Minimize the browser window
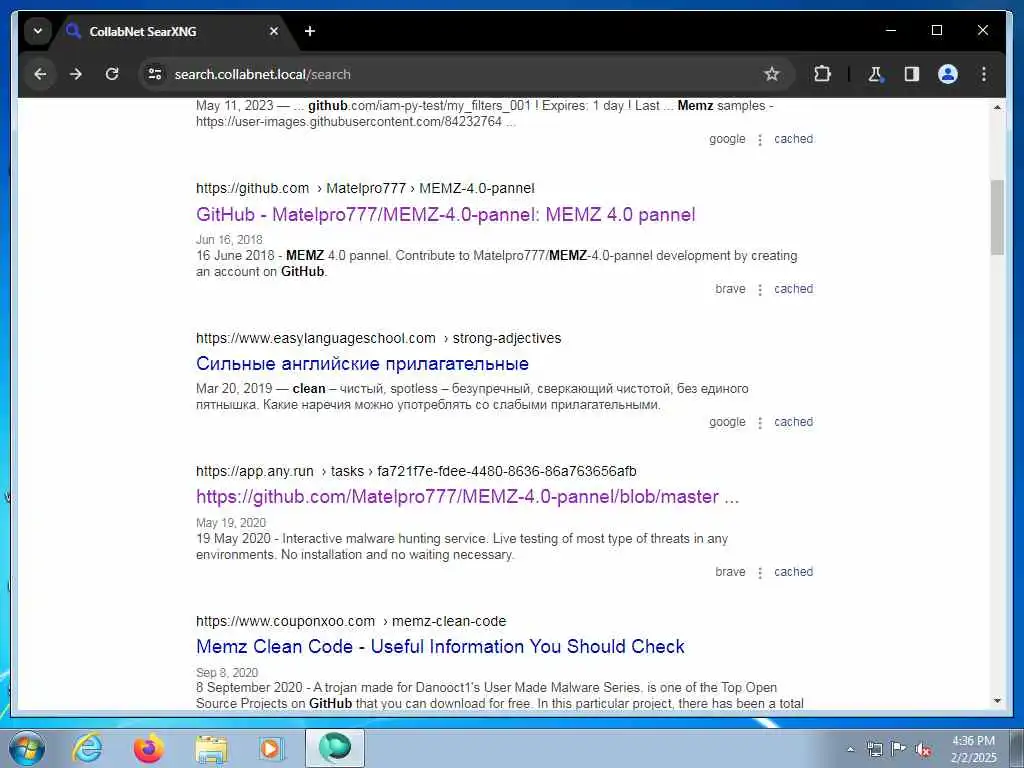Image resolution: width=1024 pixels, height=768 pixels. pos(891,30)
